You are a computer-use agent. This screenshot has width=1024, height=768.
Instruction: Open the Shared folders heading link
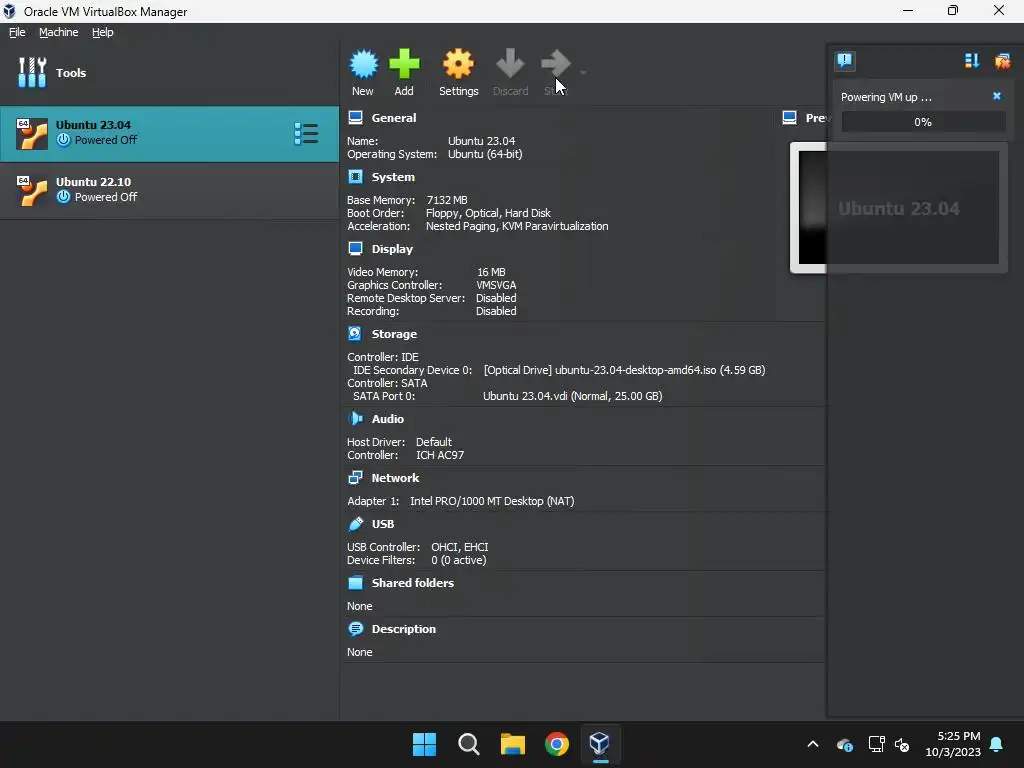413,583
